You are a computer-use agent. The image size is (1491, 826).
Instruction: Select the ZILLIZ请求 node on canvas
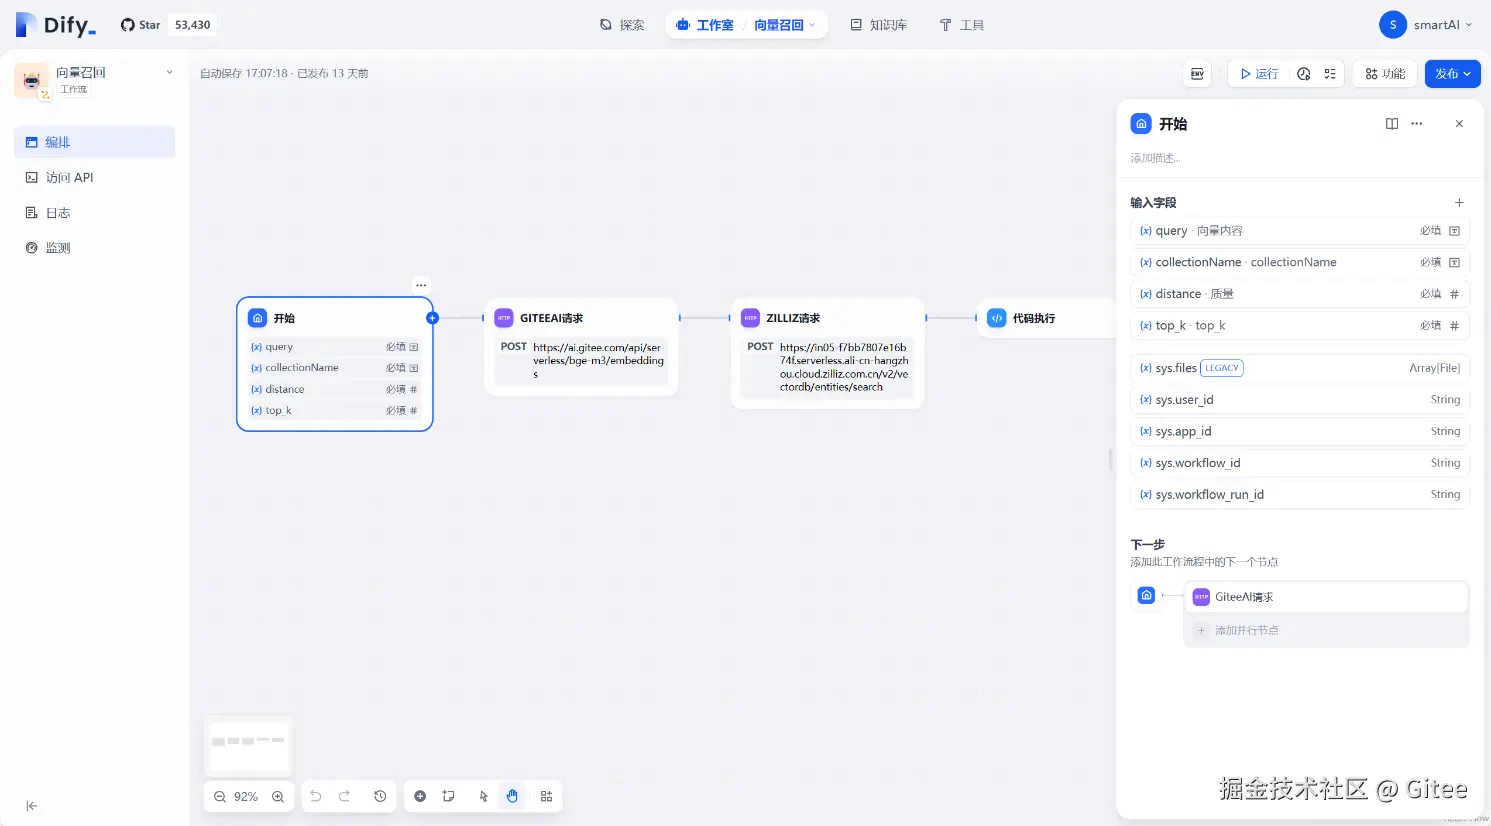tap(827, 353)
